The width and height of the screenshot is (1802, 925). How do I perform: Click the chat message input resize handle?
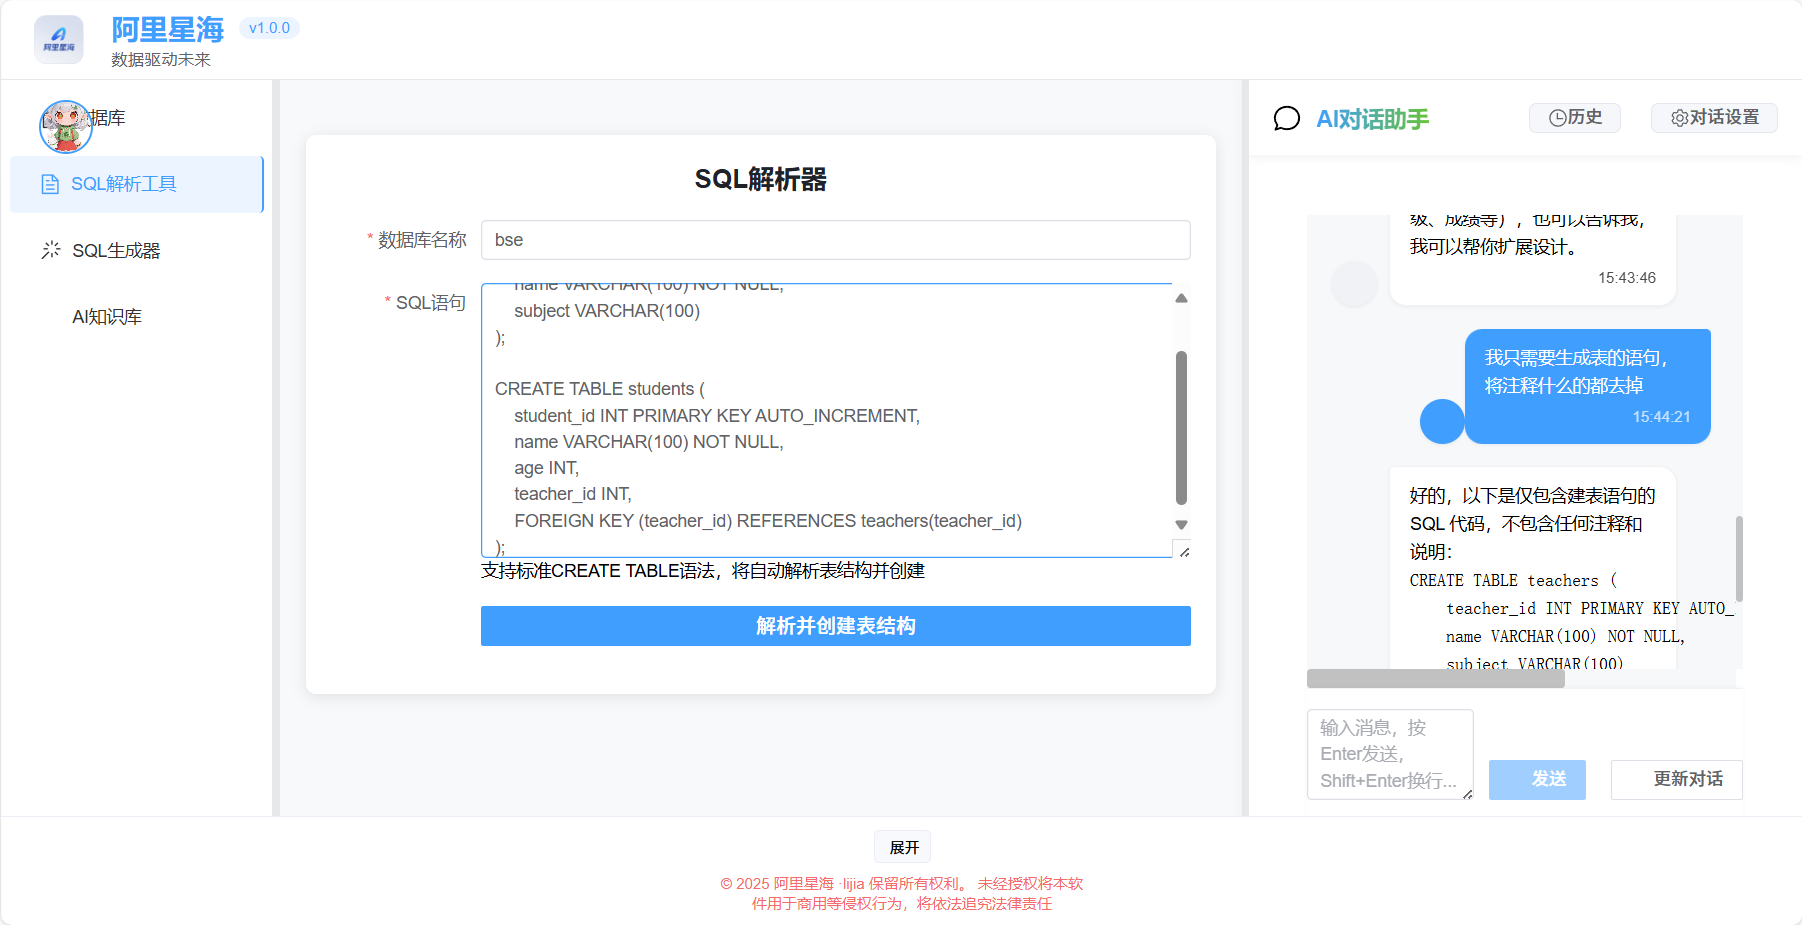coord(1467,794)
